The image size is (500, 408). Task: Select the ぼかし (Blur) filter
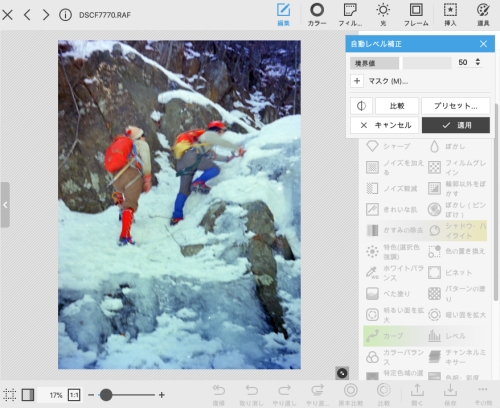tap(448, 146)
